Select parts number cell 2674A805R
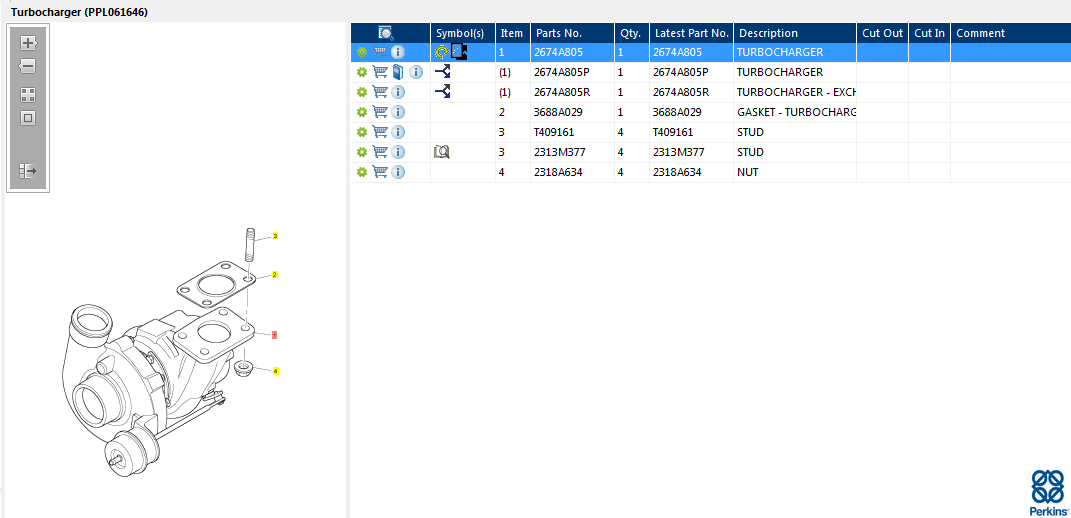 click(x=572, y=92)
